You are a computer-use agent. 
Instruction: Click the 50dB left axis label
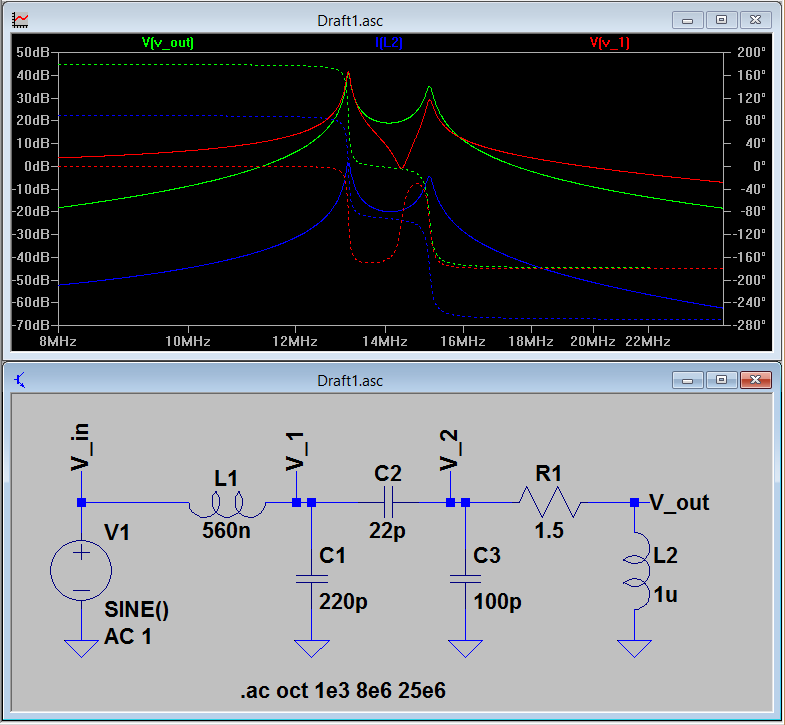point(33,53)
